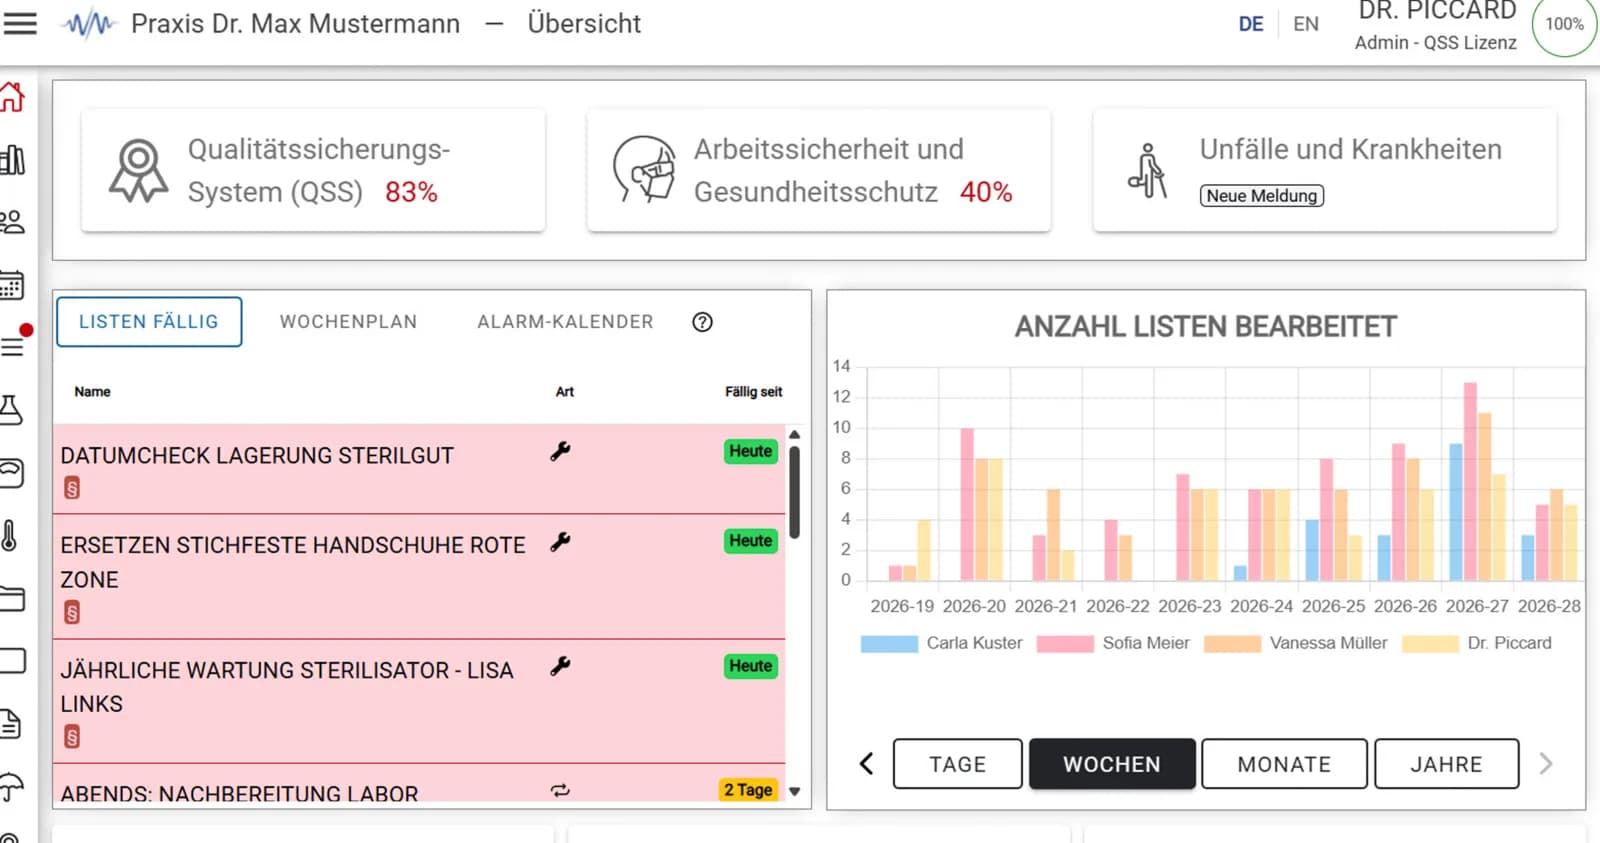
Task: Sort by the Art column header
Action: pyautogui.click(x=565, y=392)
